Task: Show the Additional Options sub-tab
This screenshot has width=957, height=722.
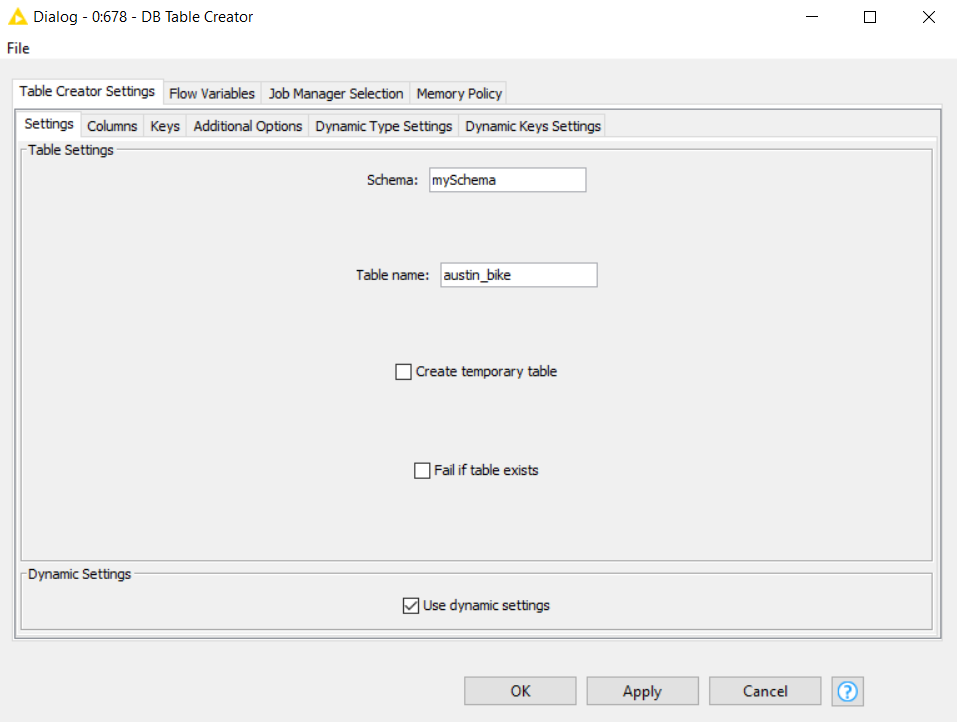Action: [x=248, y=126]
